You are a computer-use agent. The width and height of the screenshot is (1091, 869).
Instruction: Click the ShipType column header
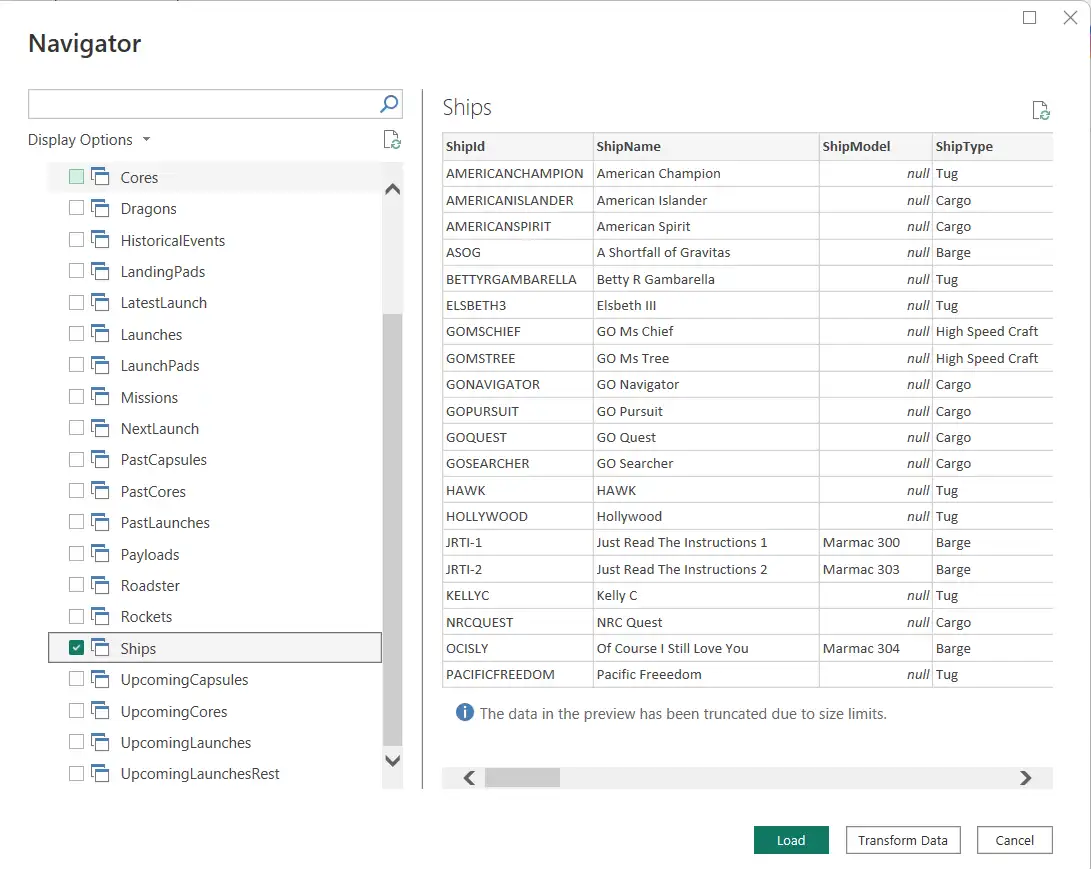pos(993,147)
